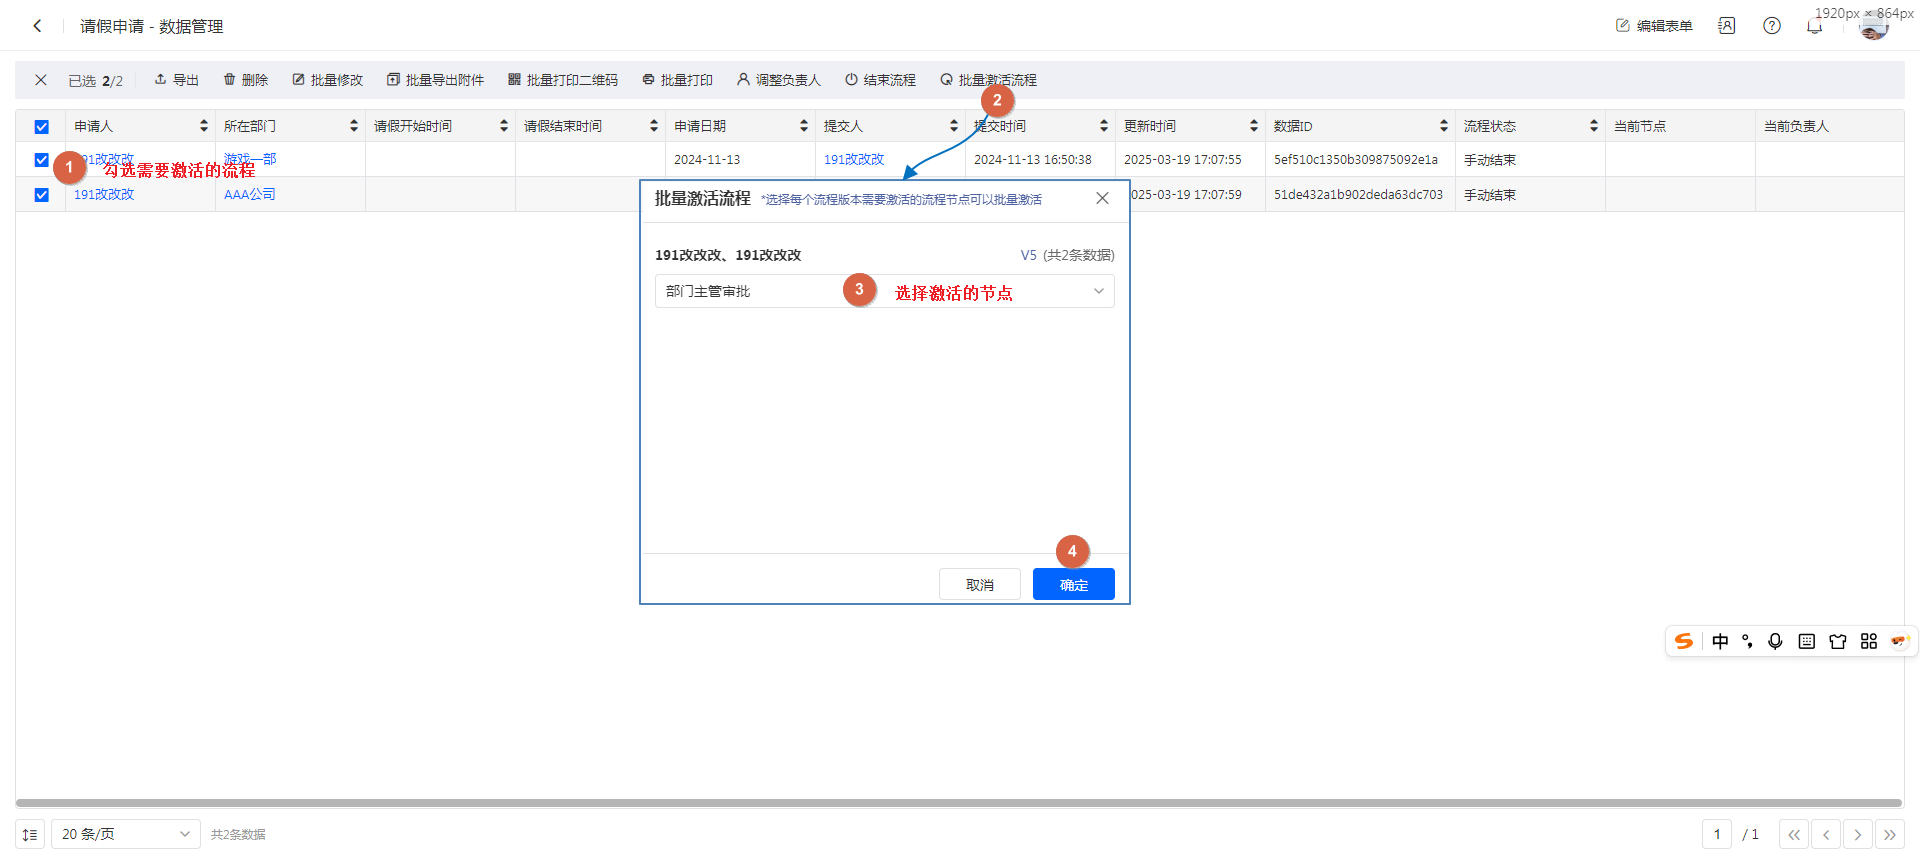Click the 导出 export toolbar icon

(x=160, y=79)
